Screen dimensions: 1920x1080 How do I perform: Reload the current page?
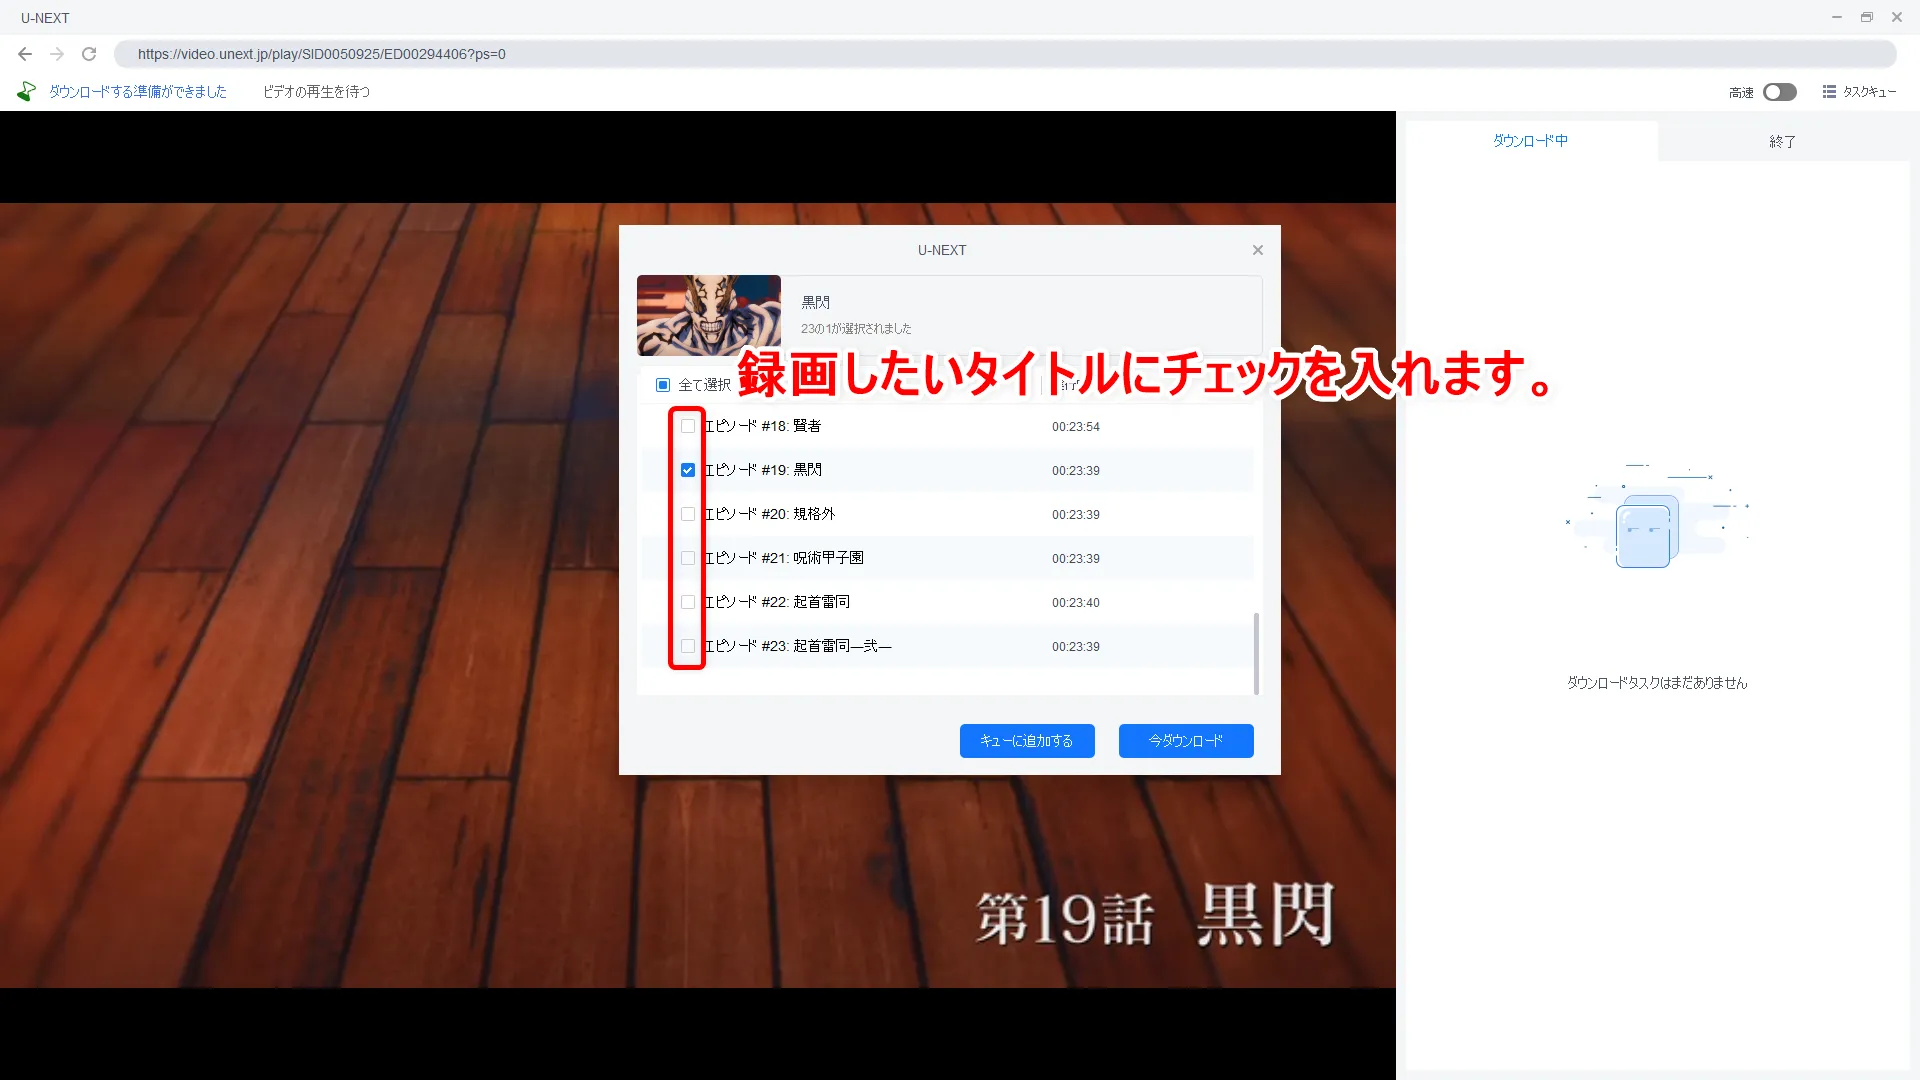tap(89, 54)
